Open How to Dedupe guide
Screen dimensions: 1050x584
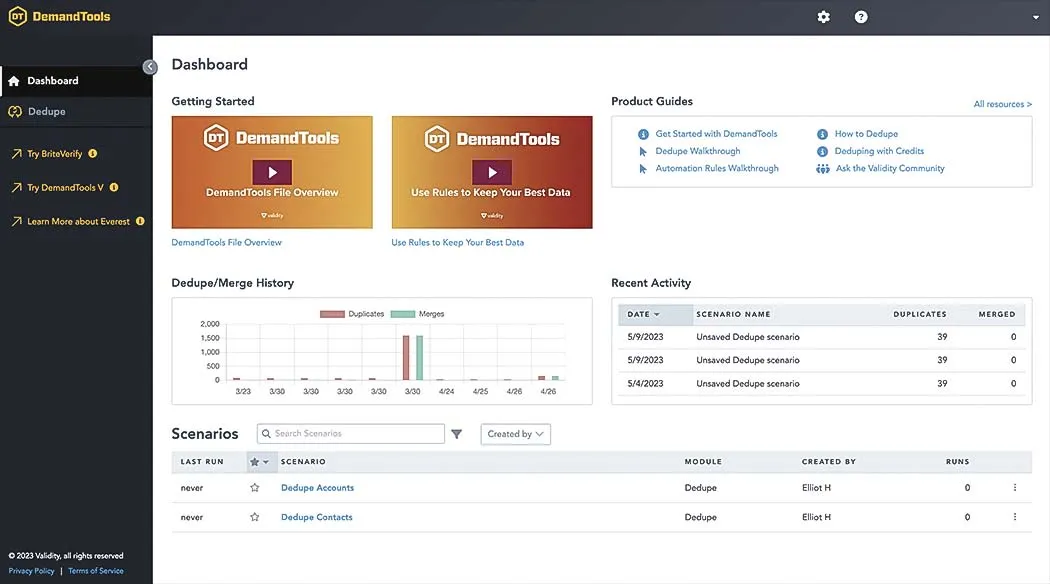[867, 134]
